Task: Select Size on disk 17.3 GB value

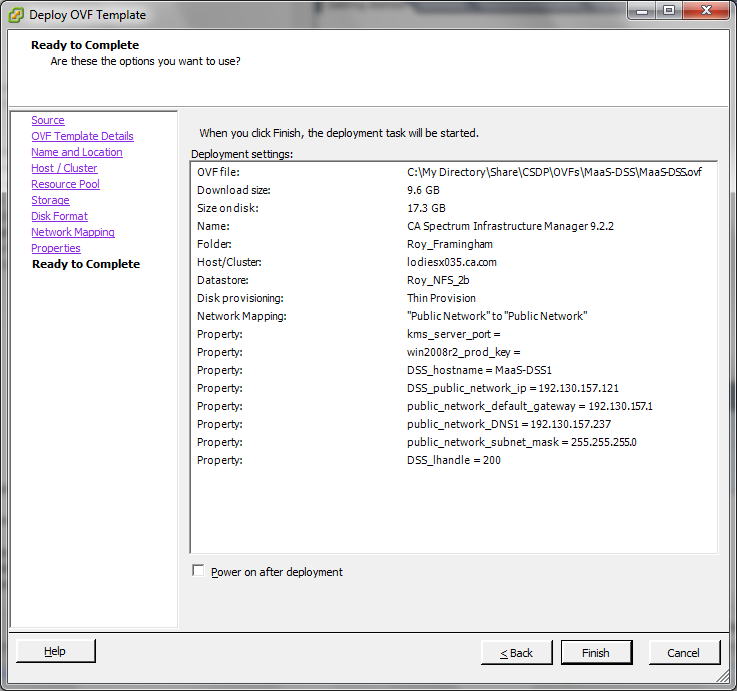Action: (x=426, y=208)
